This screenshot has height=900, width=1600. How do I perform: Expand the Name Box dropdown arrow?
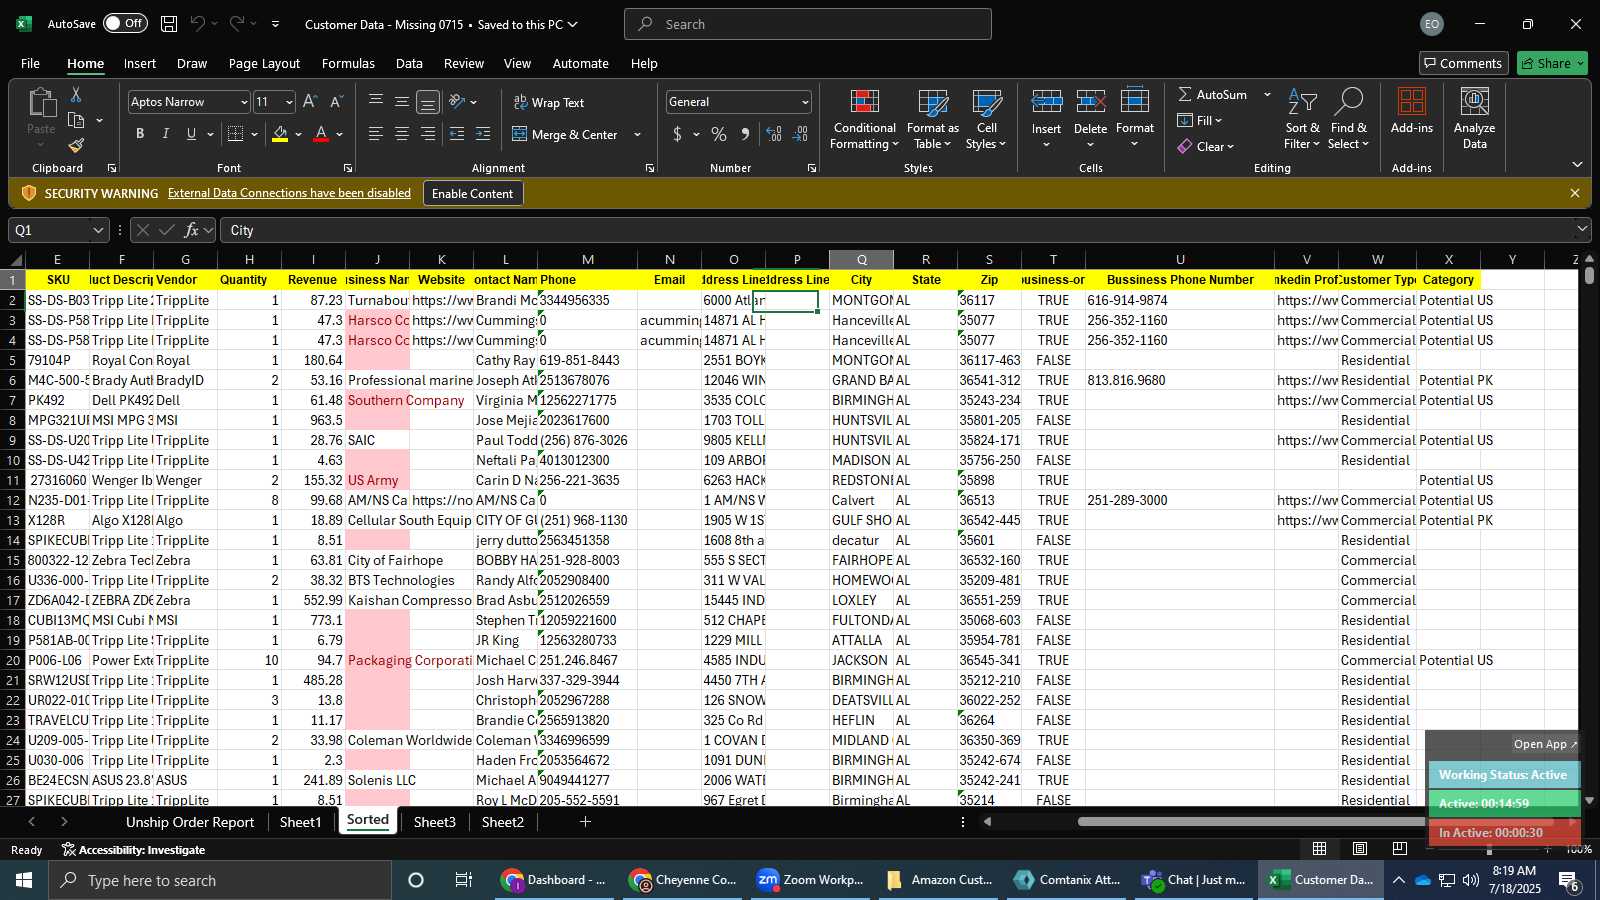click(97, 230)
